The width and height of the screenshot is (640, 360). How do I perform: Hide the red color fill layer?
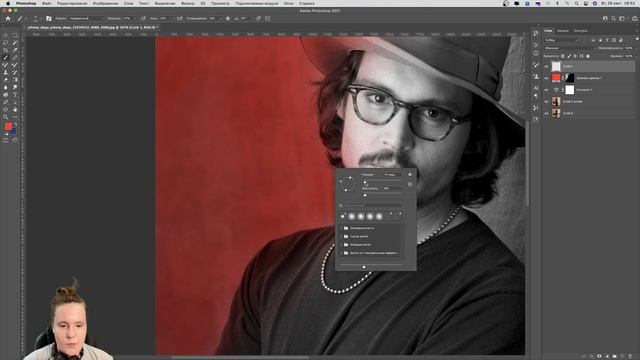click(x=546, y=78)
